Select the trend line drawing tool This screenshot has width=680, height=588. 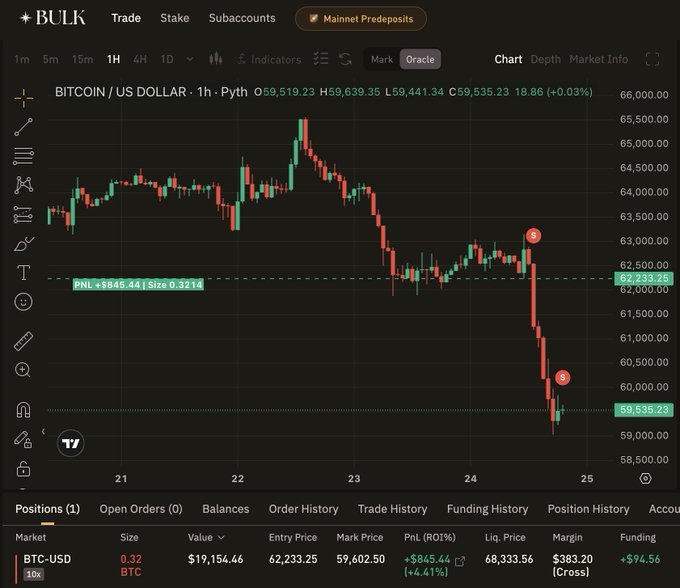[x=23, y=127]
